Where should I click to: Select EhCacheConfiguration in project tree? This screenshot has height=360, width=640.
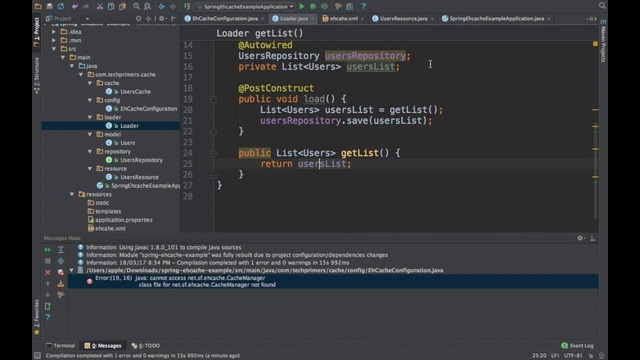(x=149, y=109)
